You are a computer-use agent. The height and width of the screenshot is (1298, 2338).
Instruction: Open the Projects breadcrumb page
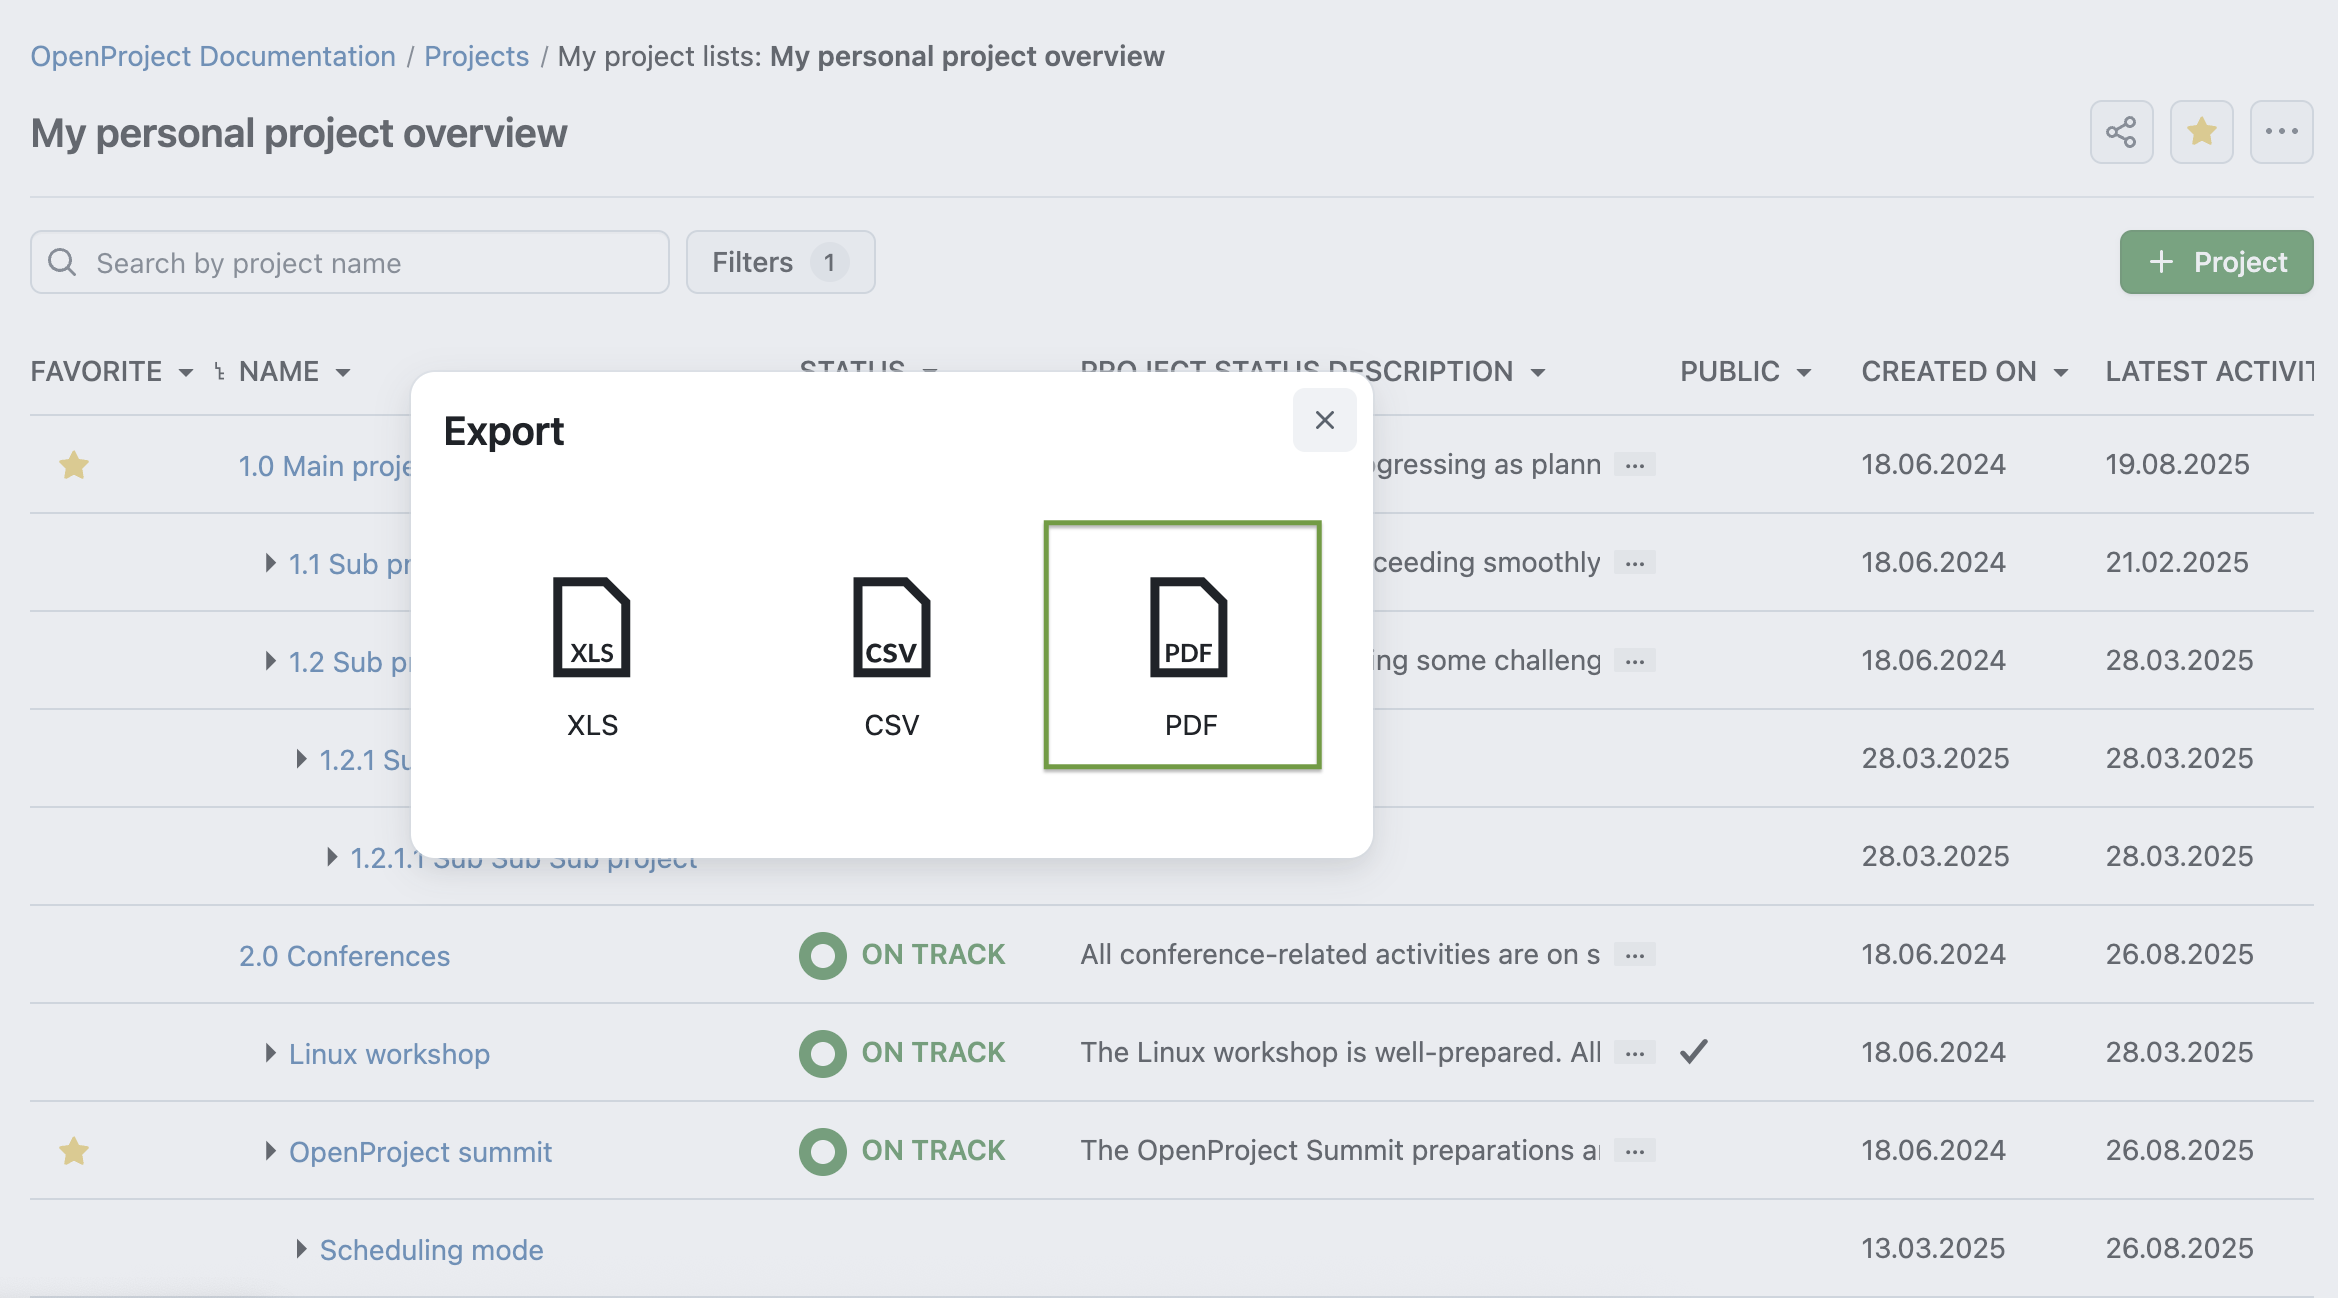point(476,56)
